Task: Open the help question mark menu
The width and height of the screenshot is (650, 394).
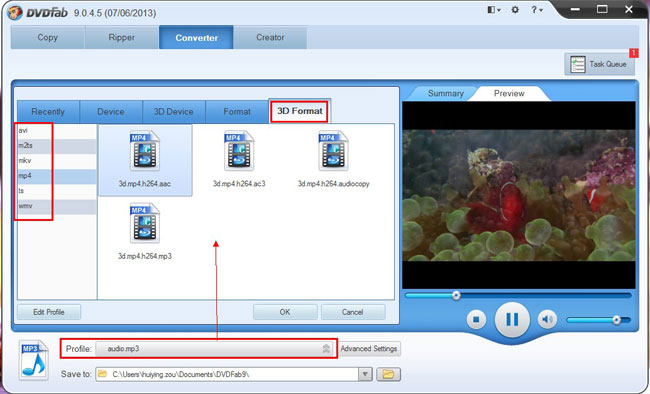Action: click(x=537, y=10)
